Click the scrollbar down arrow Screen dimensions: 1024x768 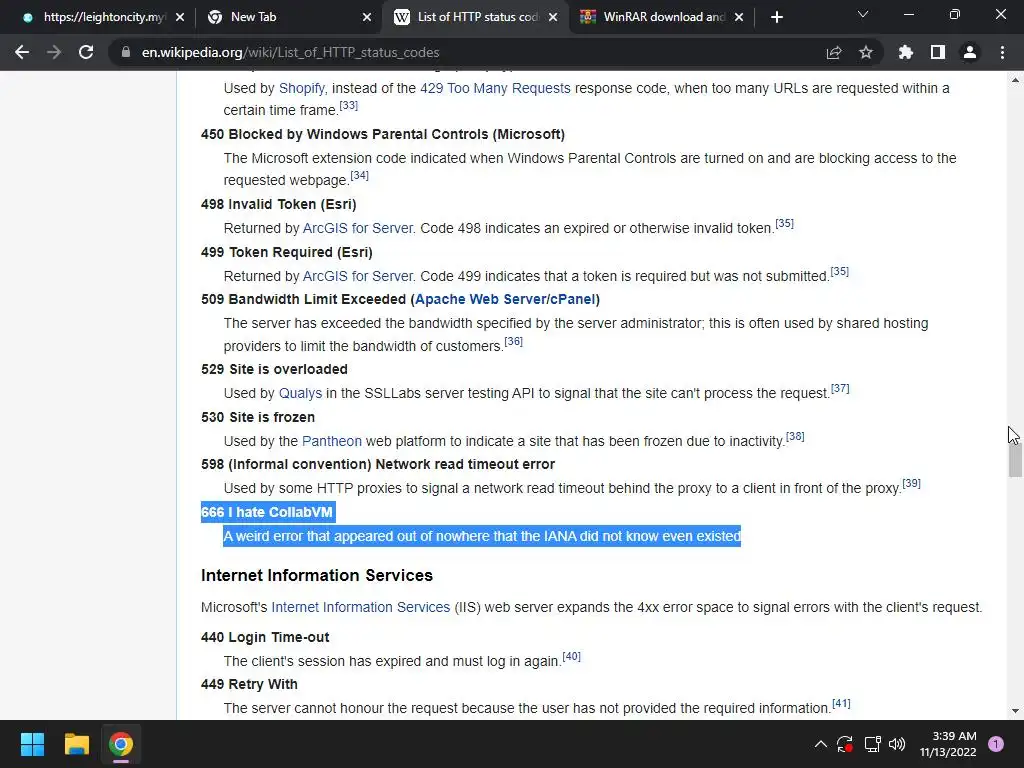pos(1015,711)
